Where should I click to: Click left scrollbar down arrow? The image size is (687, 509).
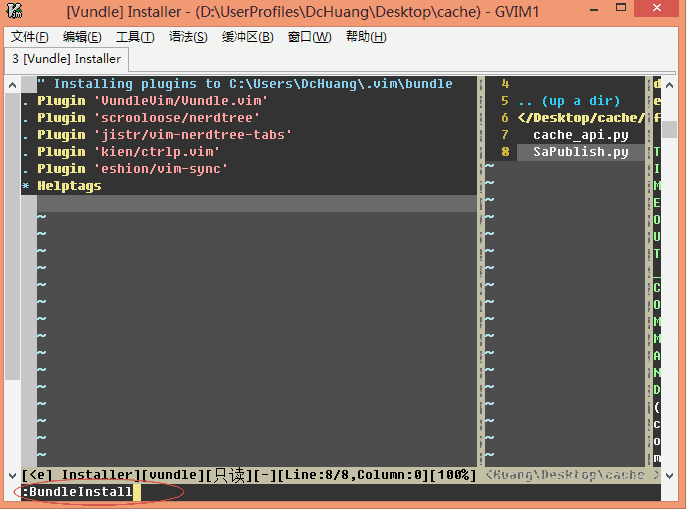(12, 475)
